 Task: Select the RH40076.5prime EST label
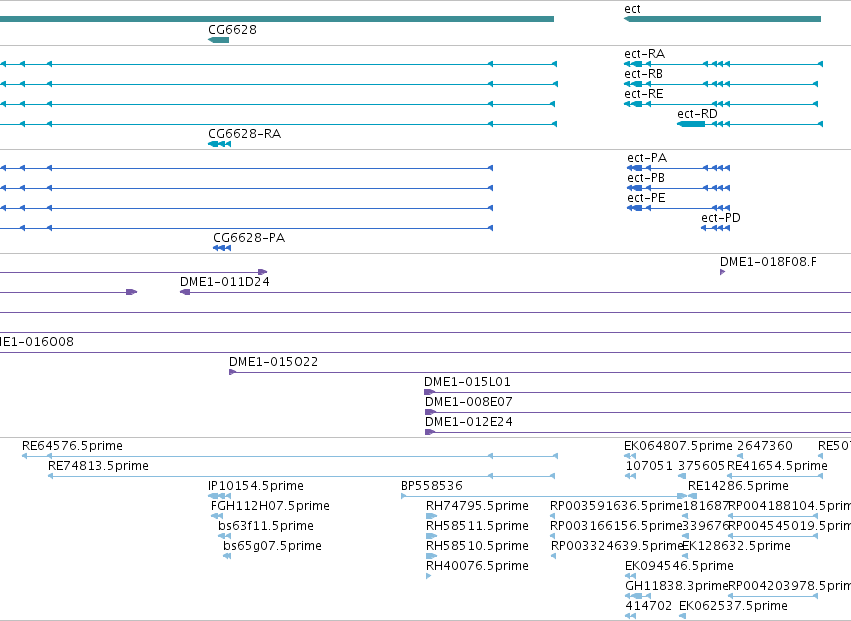pos(477,566)
